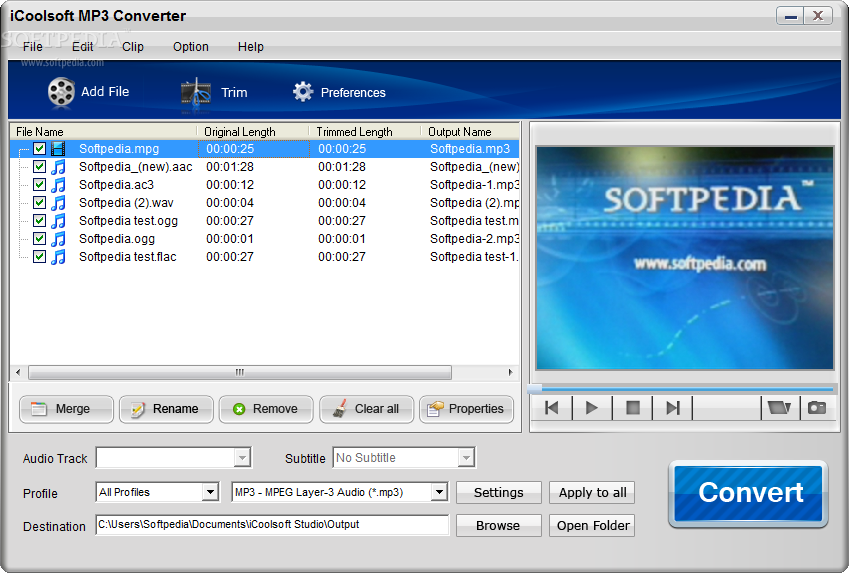Screen dimensions: 849x573
Task: Click the film icon beside Softpedia.mpg
Action: (58, 148)
